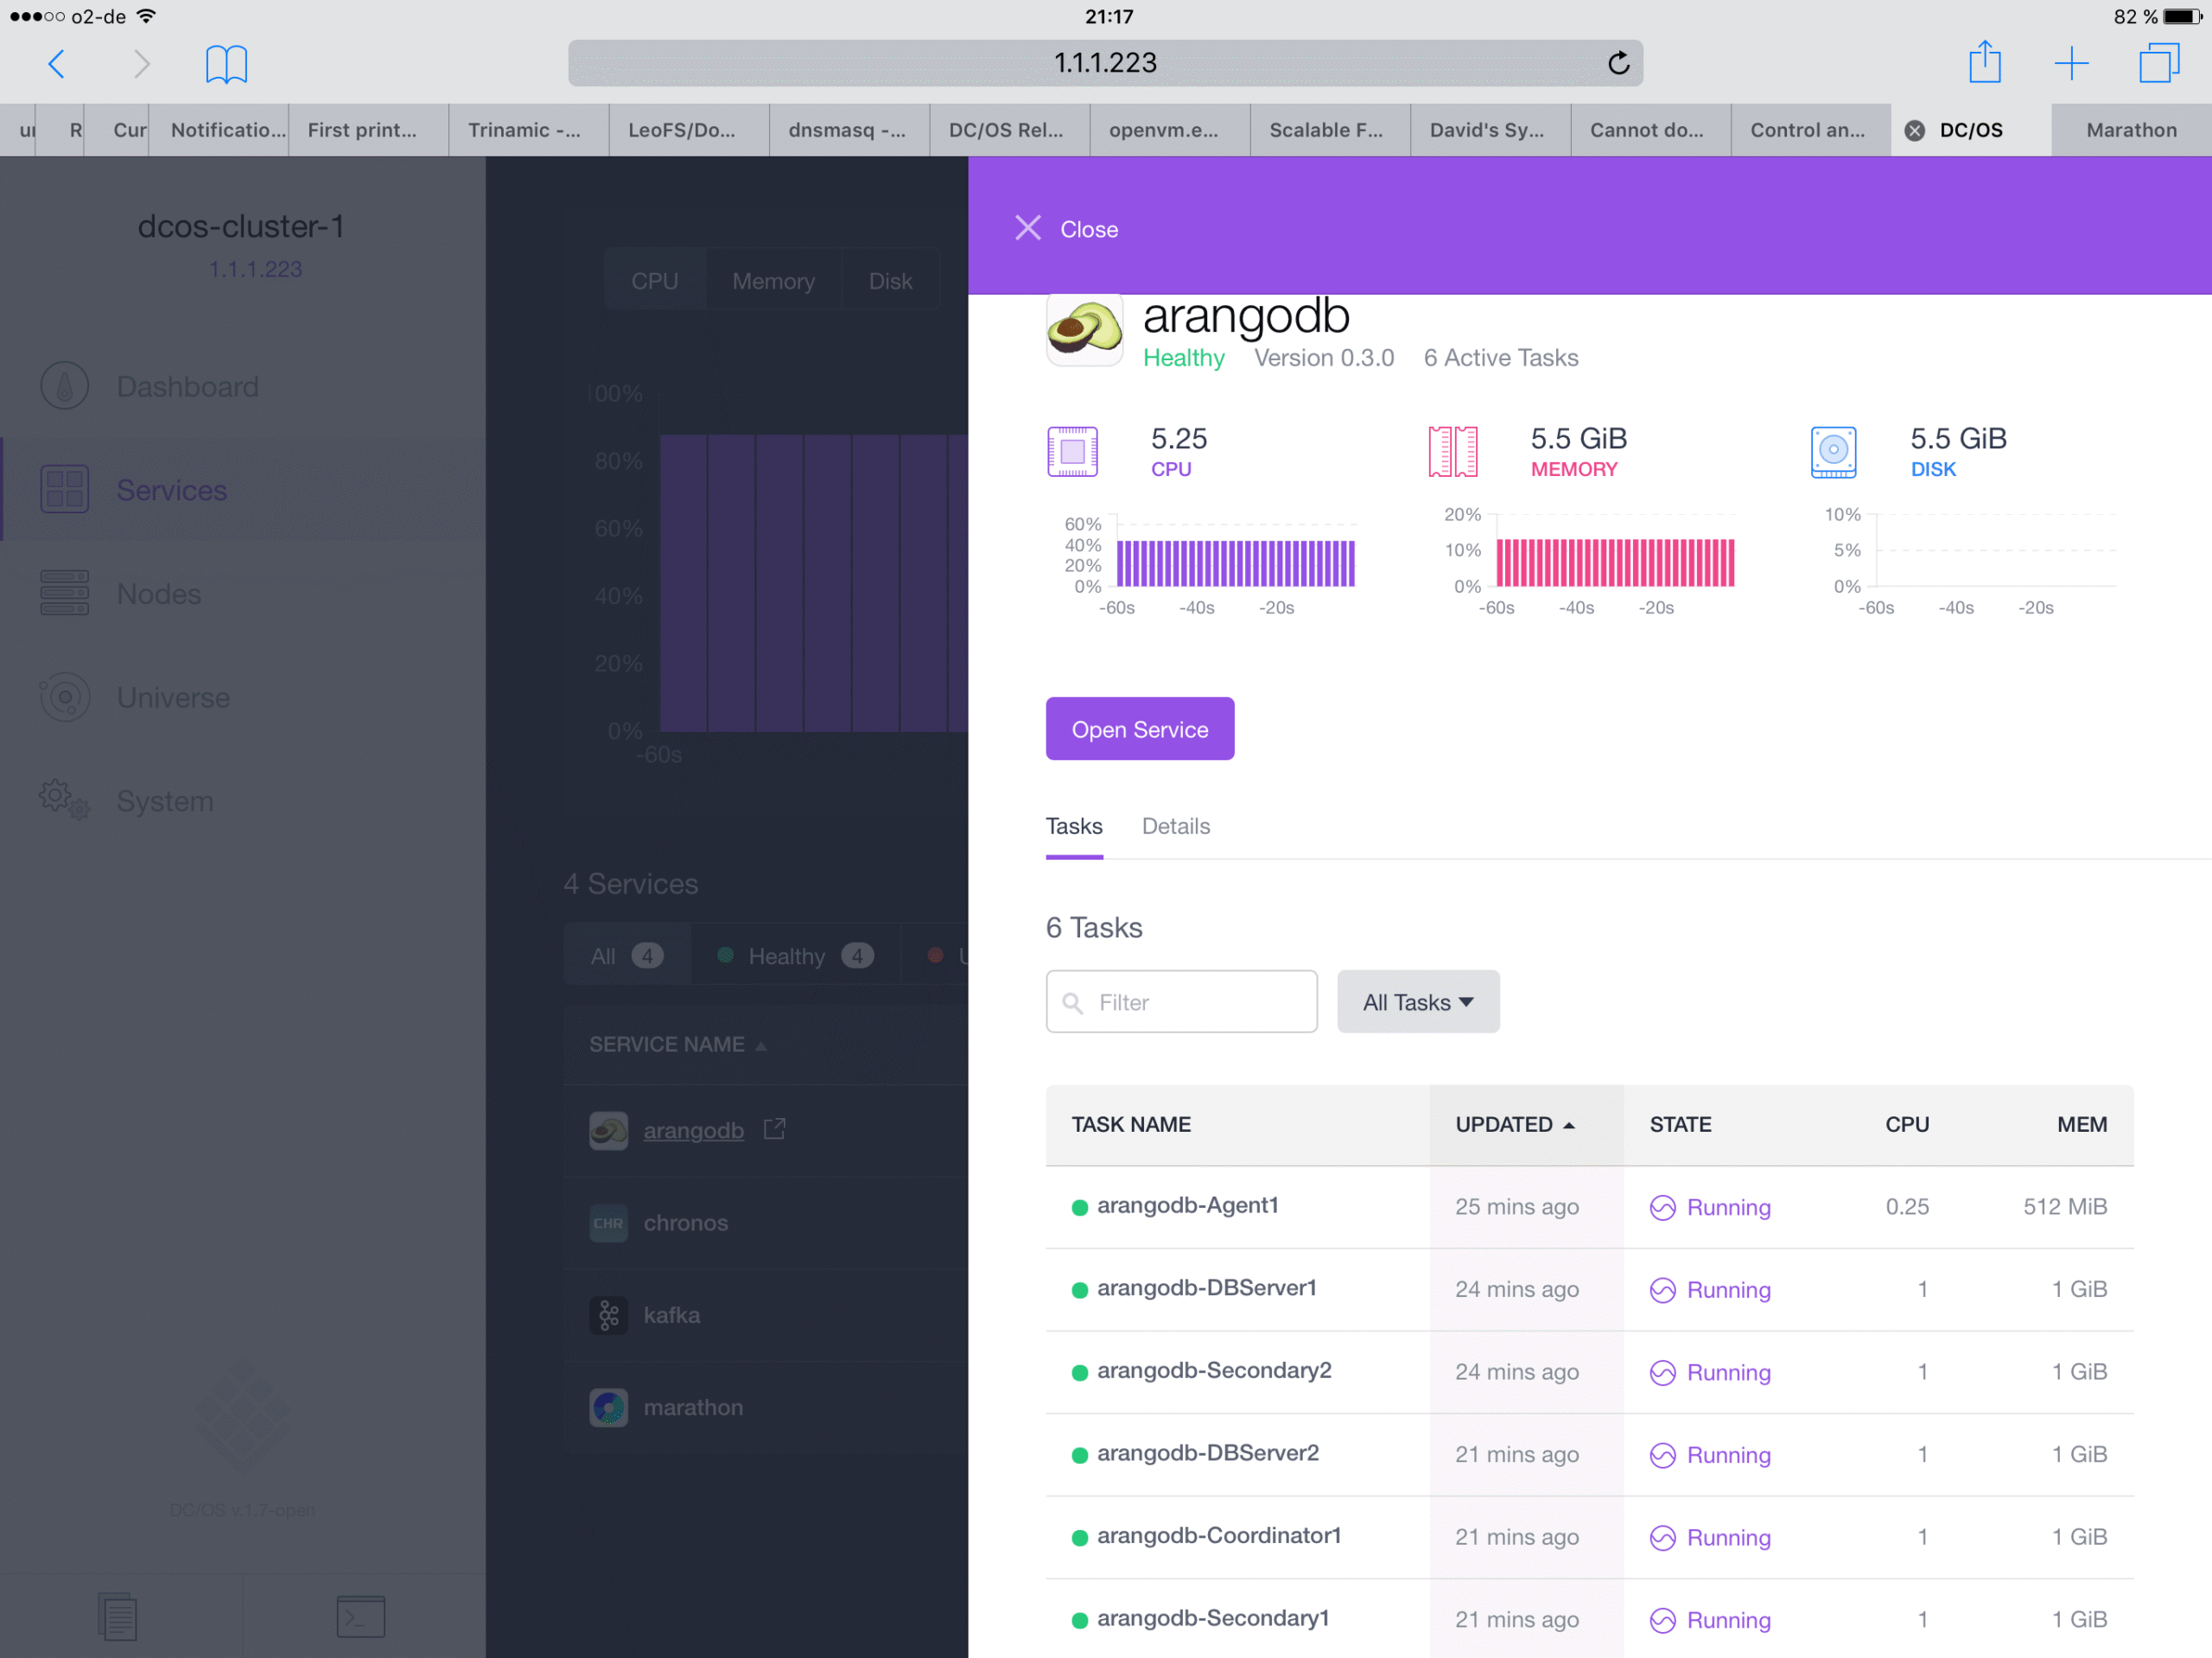
Task: Click the address bar showing 1.1.1.223
Action: tap(1105, 63)
